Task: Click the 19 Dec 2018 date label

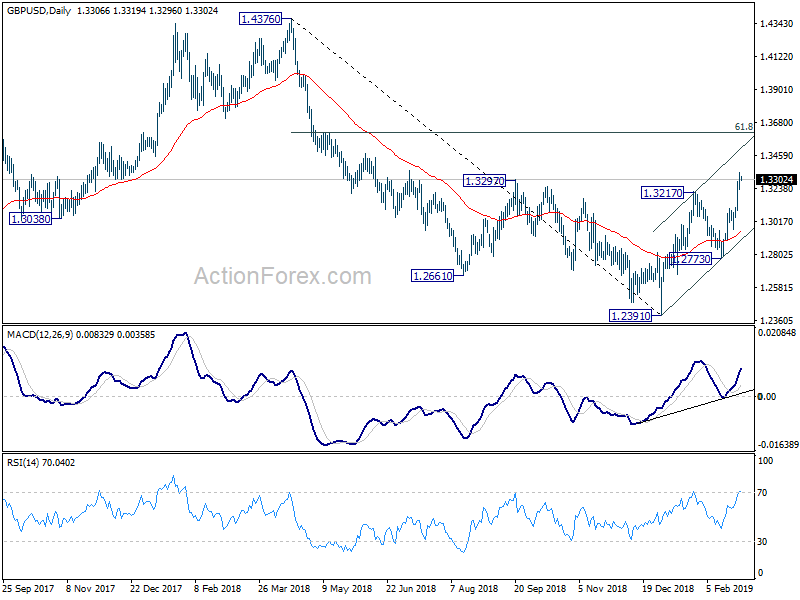Action: click(x=668, y=588)
